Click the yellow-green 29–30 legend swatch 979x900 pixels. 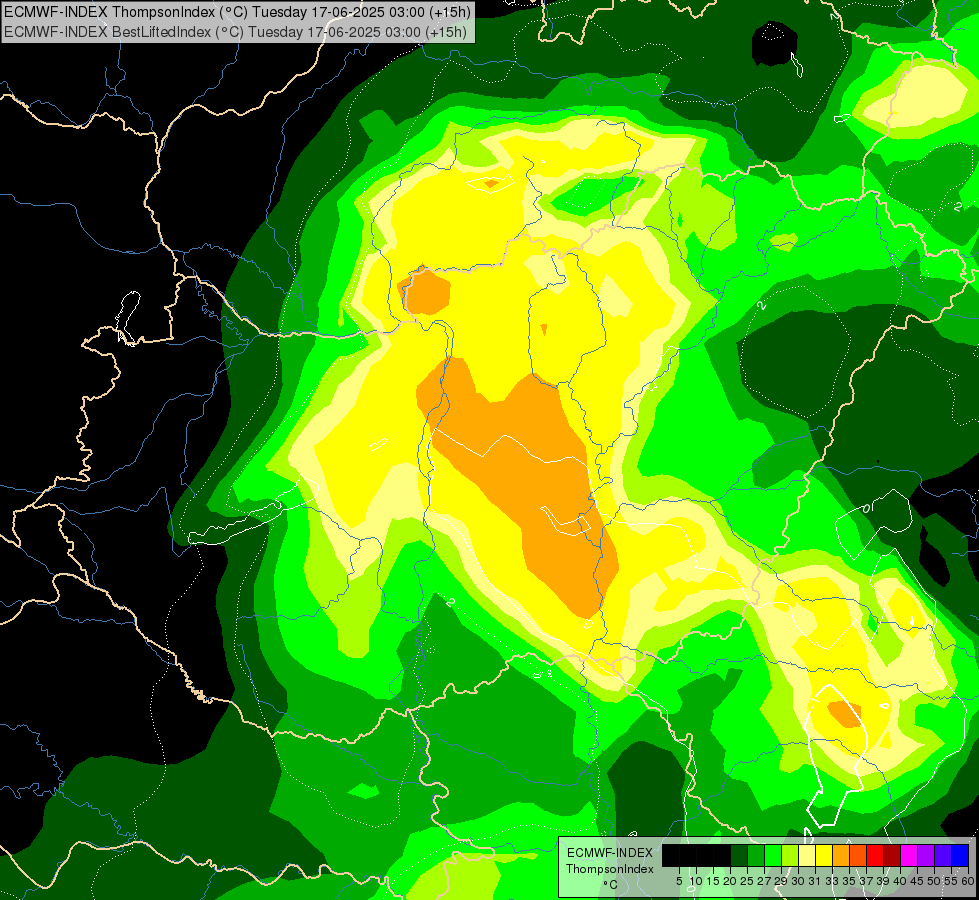790,855
